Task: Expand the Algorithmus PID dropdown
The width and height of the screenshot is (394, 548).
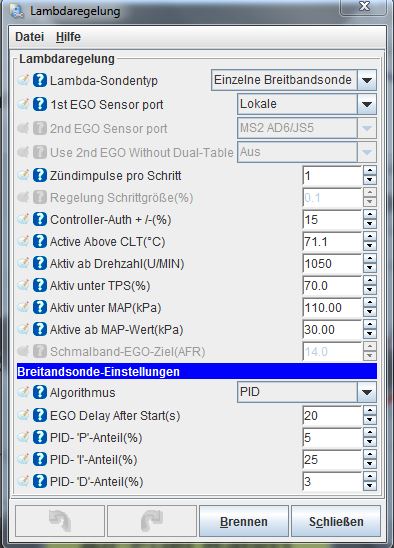Action: tap(367, 392)
